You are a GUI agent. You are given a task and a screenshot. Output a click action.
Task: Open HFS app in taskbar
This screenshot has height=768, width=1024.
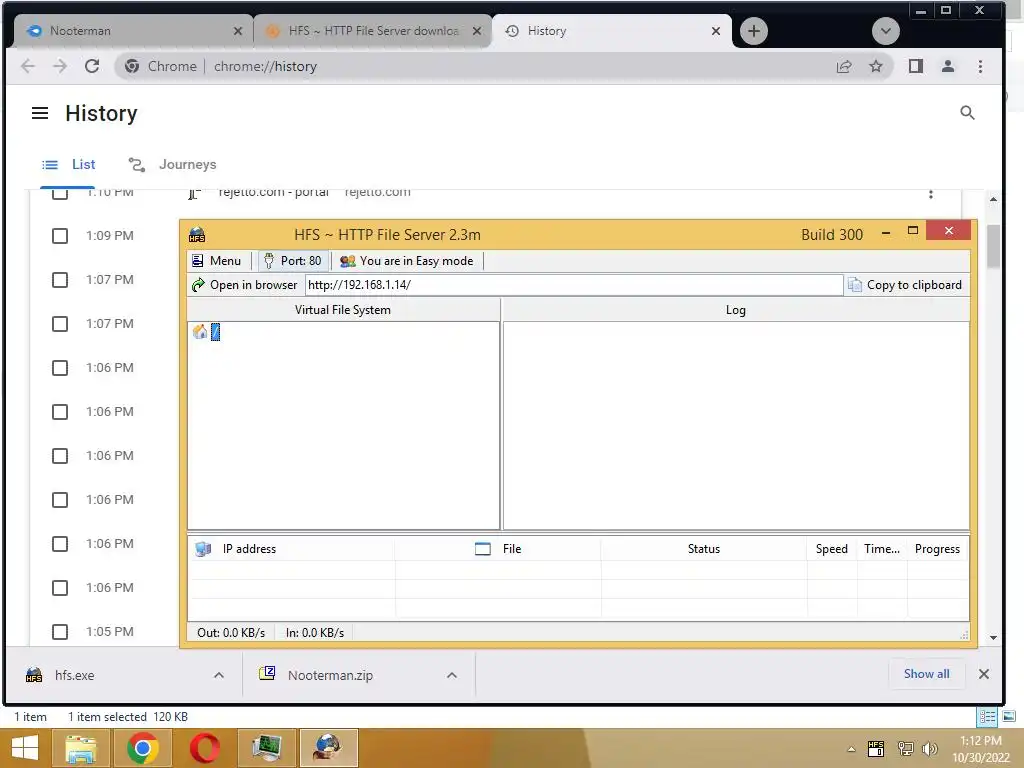pos(328,748)
